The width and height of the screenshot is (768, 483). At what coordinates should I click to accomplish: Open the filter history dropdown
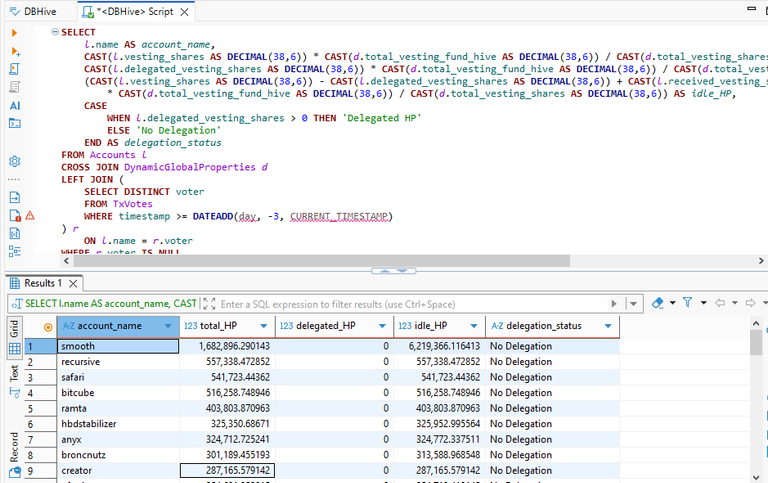coord(633,304)
